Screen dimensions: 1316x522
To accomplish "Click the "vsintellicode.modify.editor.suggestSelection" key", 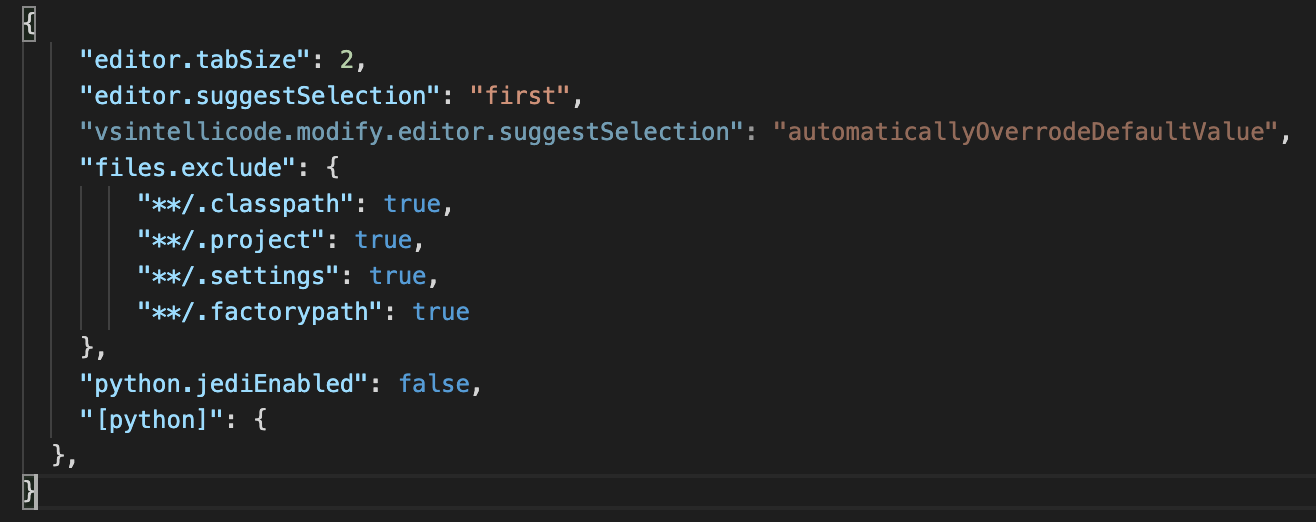I will coord(412,132).
